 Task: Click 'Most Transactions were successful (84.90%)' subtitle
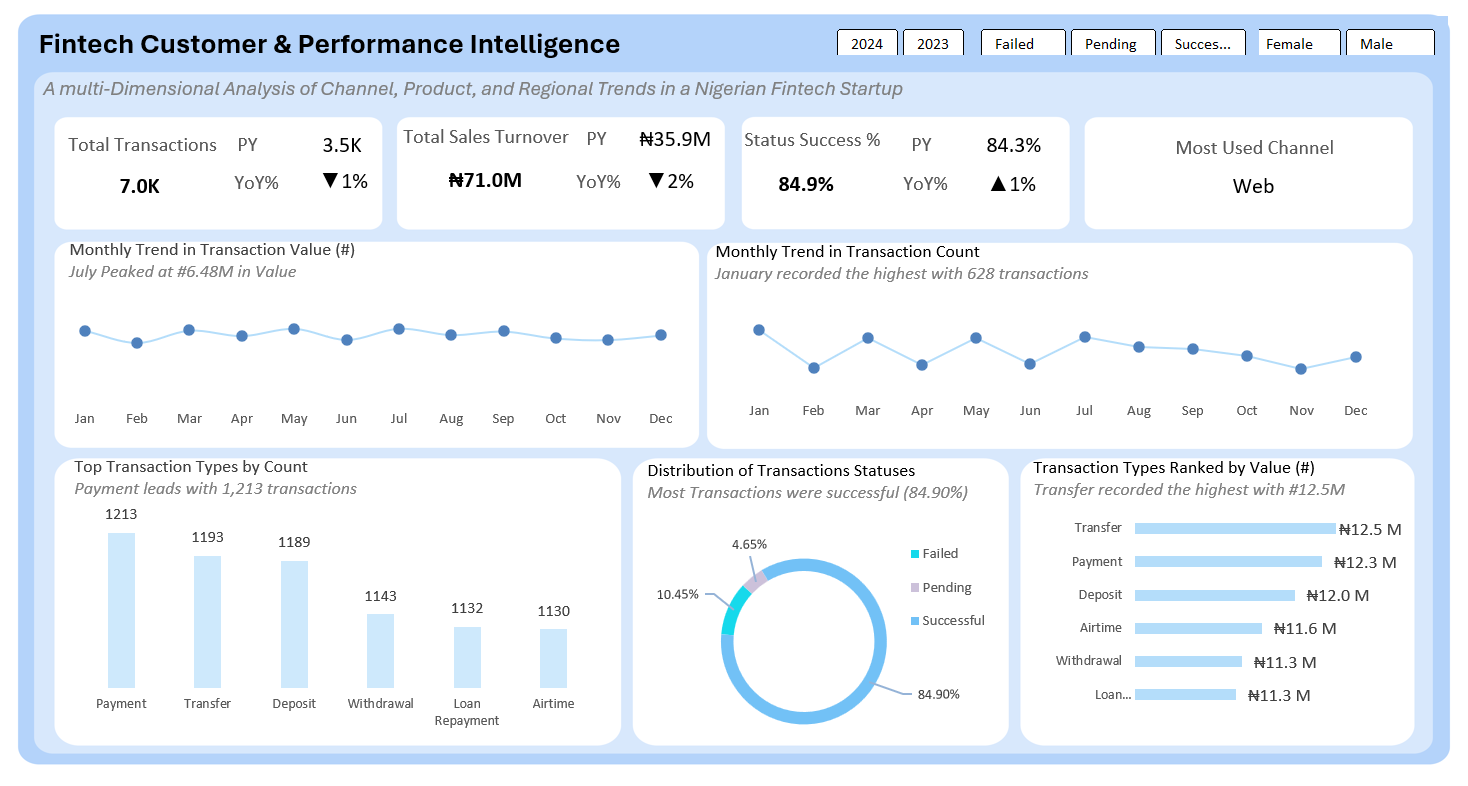pos(807,492)
